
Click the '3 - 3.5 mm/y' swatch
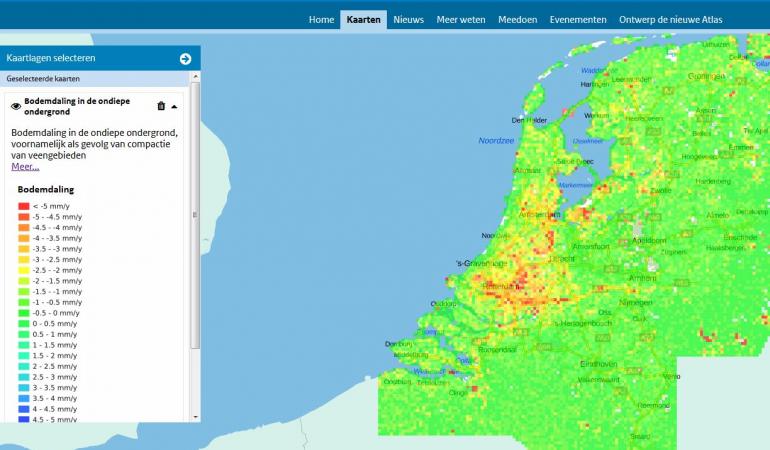pyautogui.click(x=24, y=388)
